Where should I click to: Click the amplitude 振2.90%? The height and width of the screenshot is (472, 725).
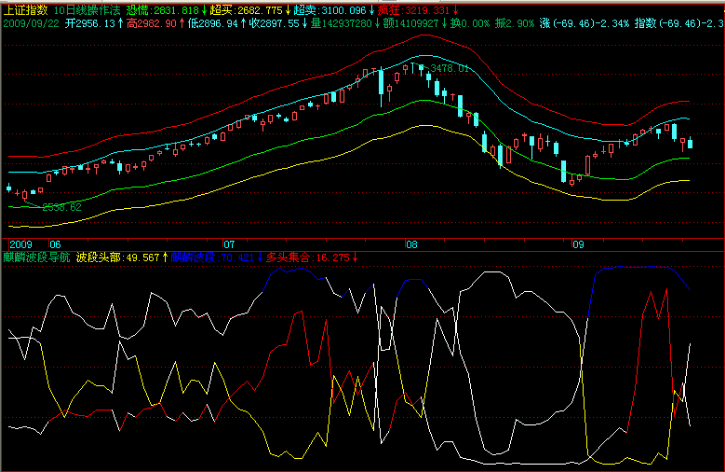tap(514, 23)
